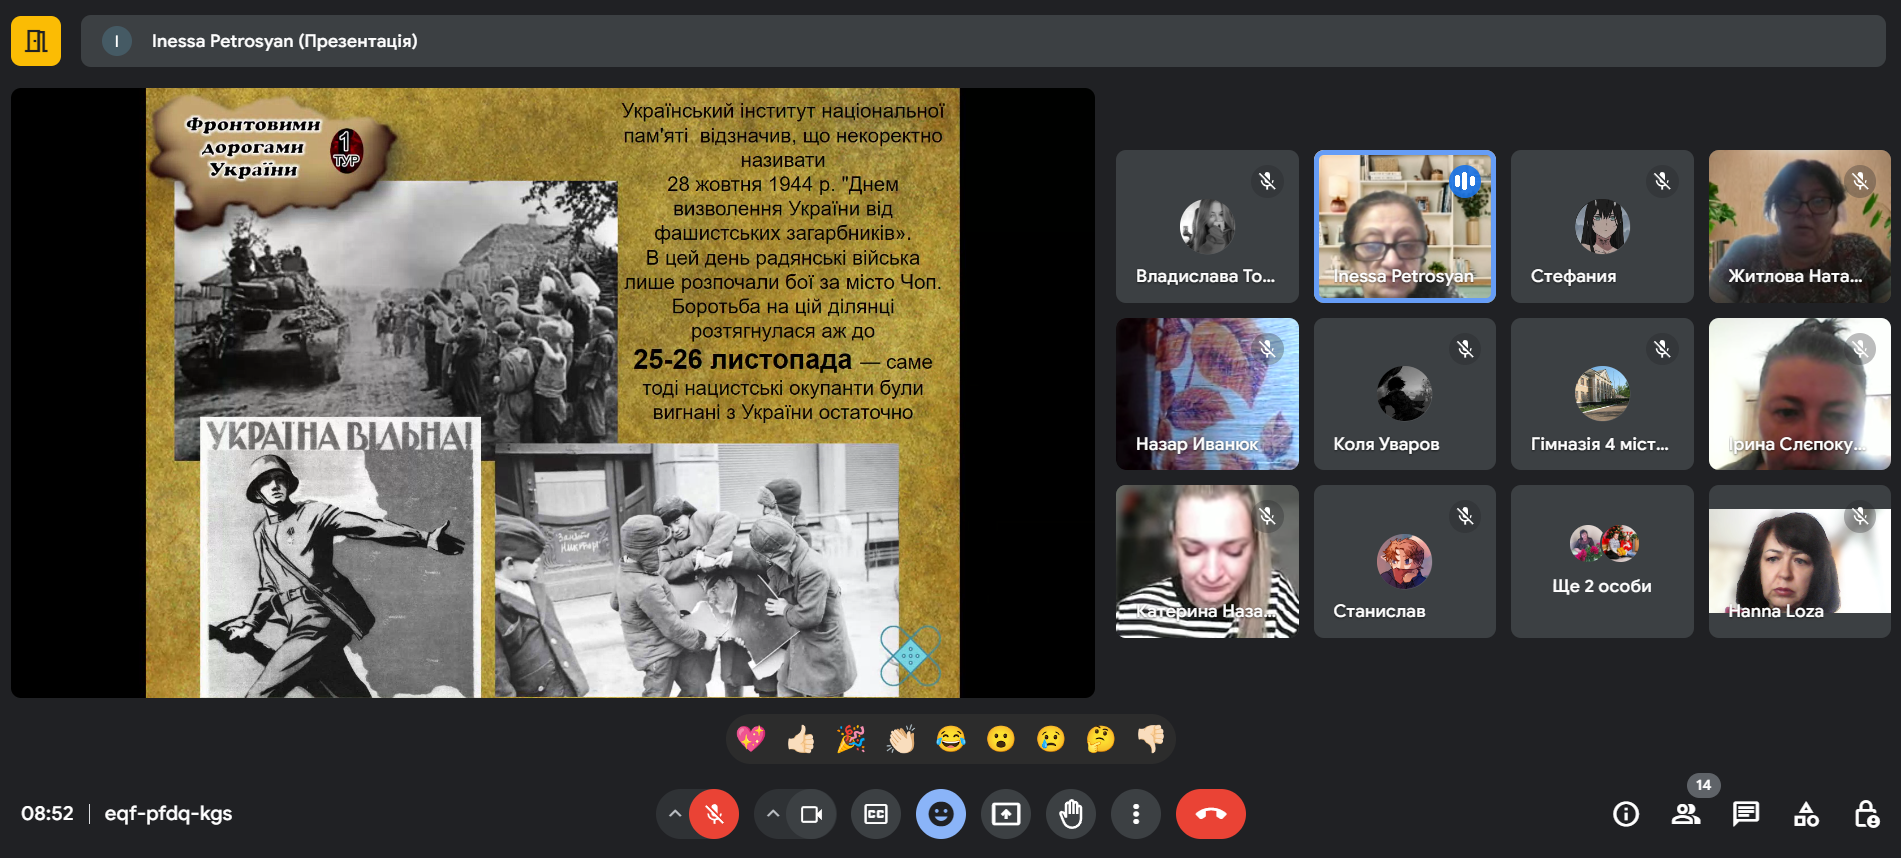The height and width of the screenshot is (858, 1901).
Task: Expand video settings chevron
Action: click(773, 814)
